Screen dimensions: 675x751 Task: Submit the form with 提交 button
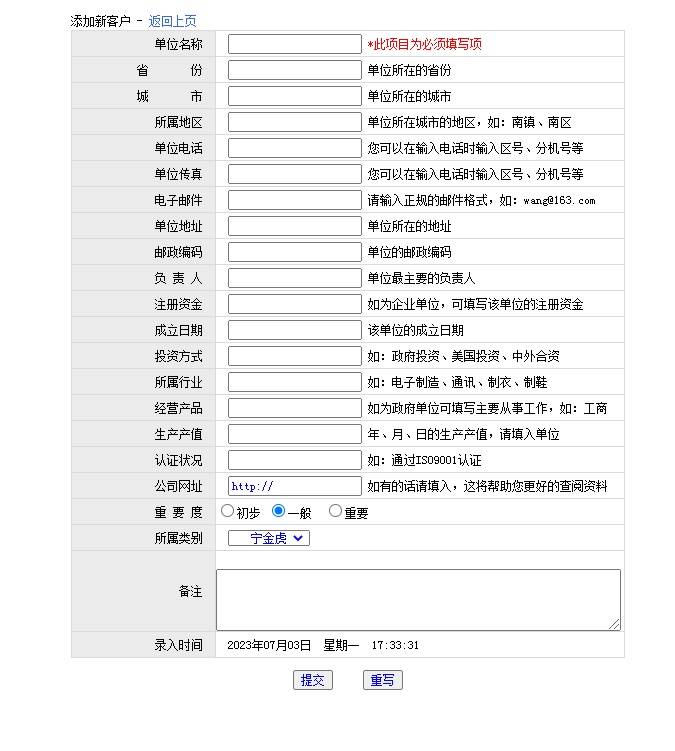click(x=313, y=680)
